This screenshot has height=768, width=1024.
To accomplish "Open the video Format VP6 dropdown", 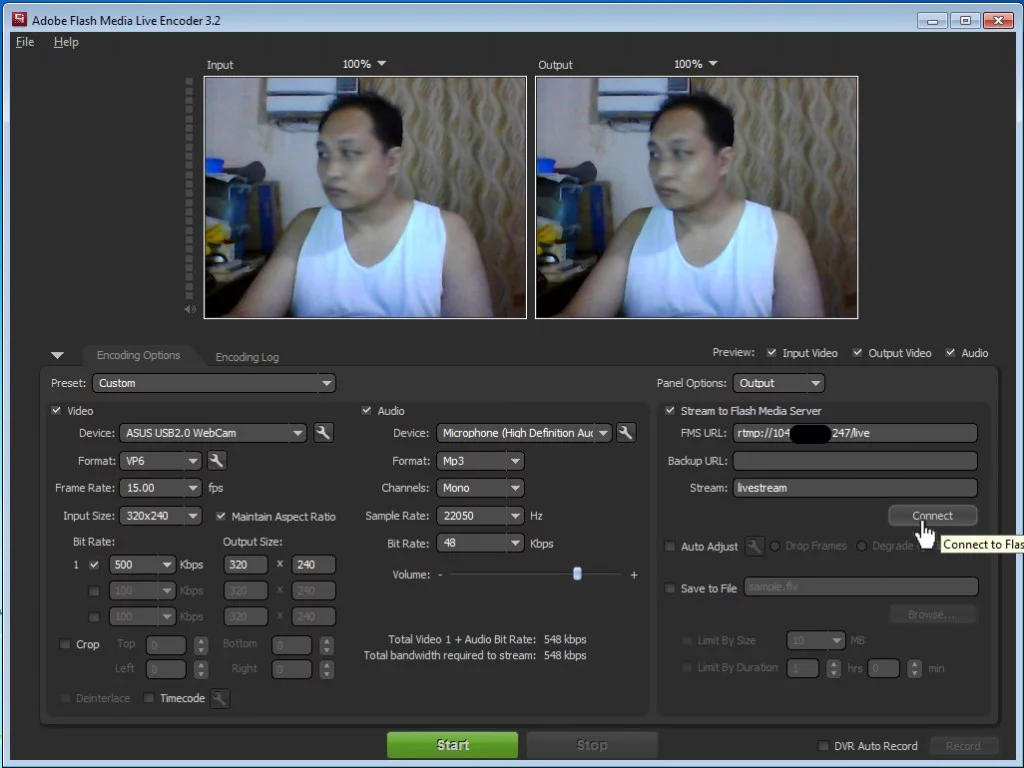I will click(x=160, y=461).
